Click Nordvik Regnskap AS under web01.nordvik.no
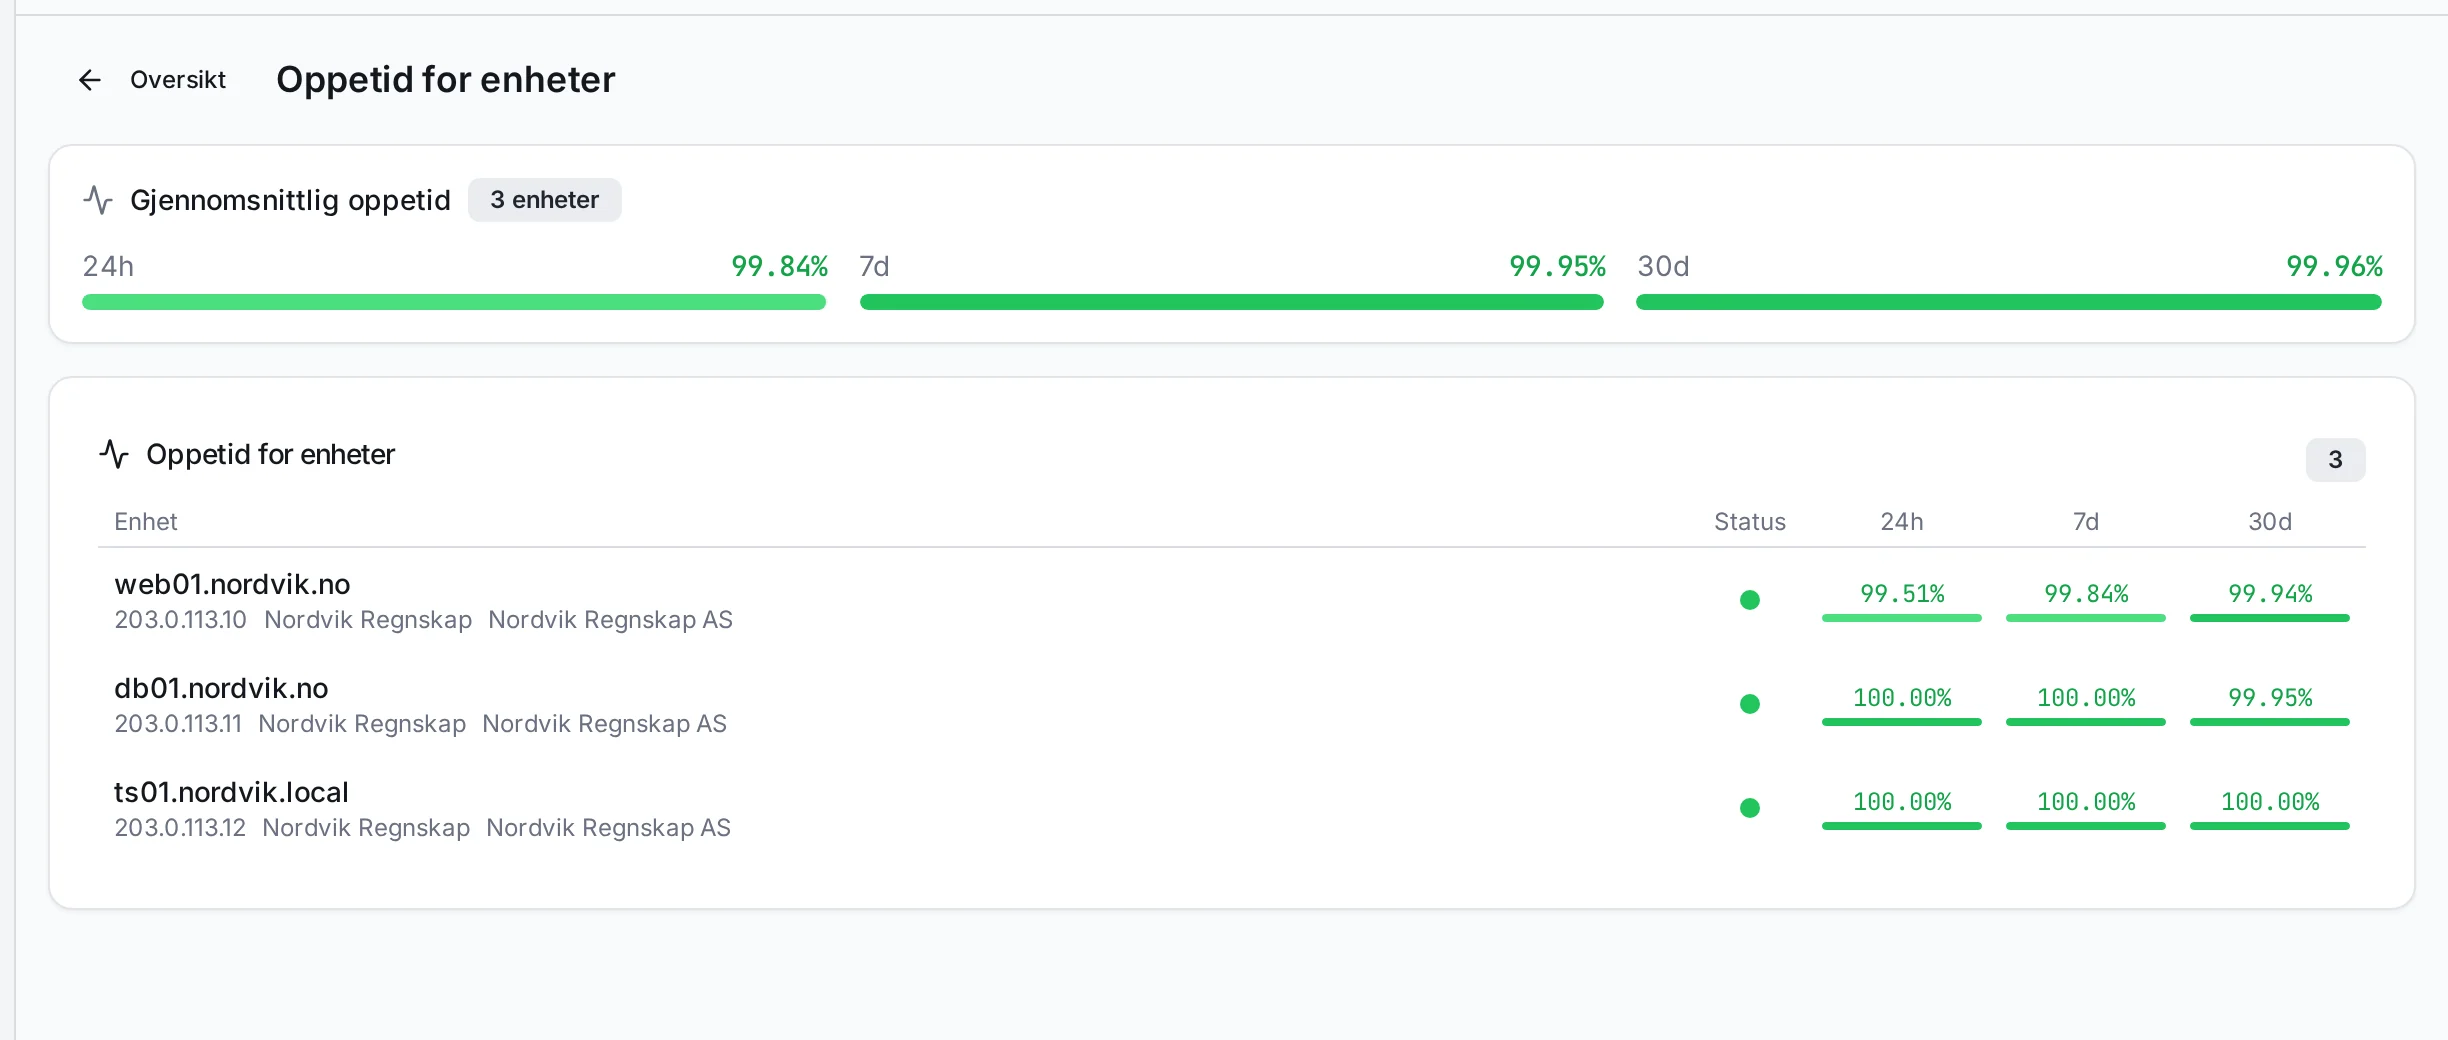 tap(610, 620)
